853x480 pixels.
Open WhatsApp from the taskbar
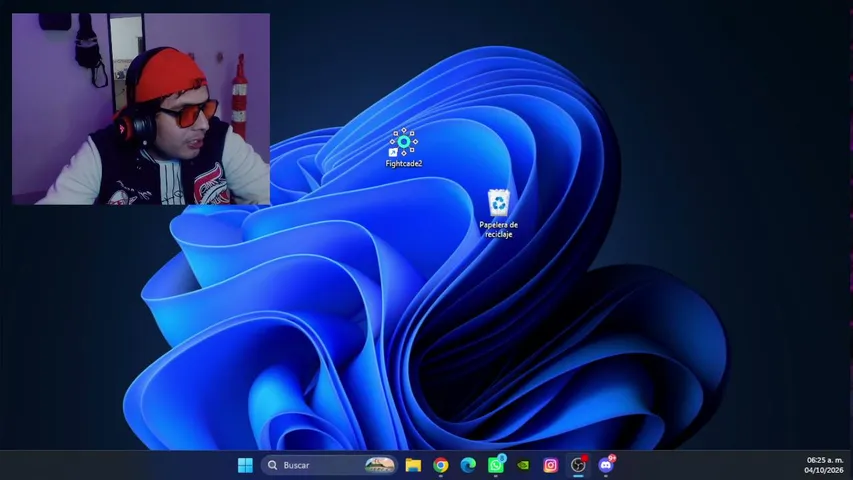click(496, 465)
